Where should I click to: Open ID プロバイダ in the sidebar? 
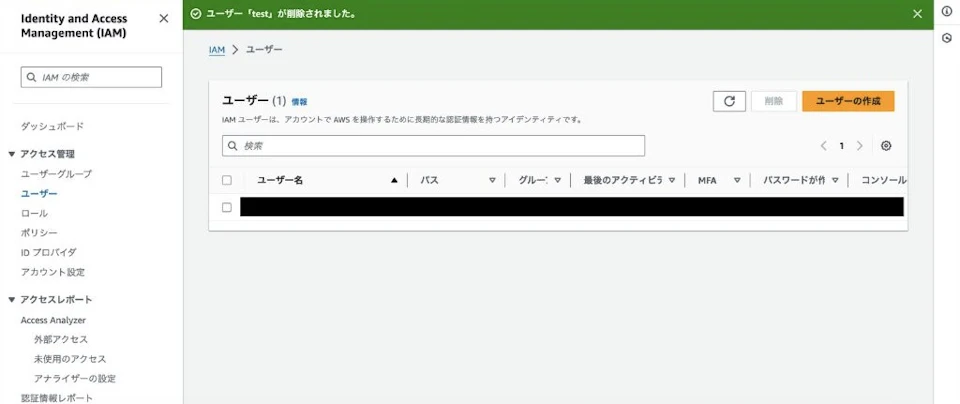coord(49,252)
